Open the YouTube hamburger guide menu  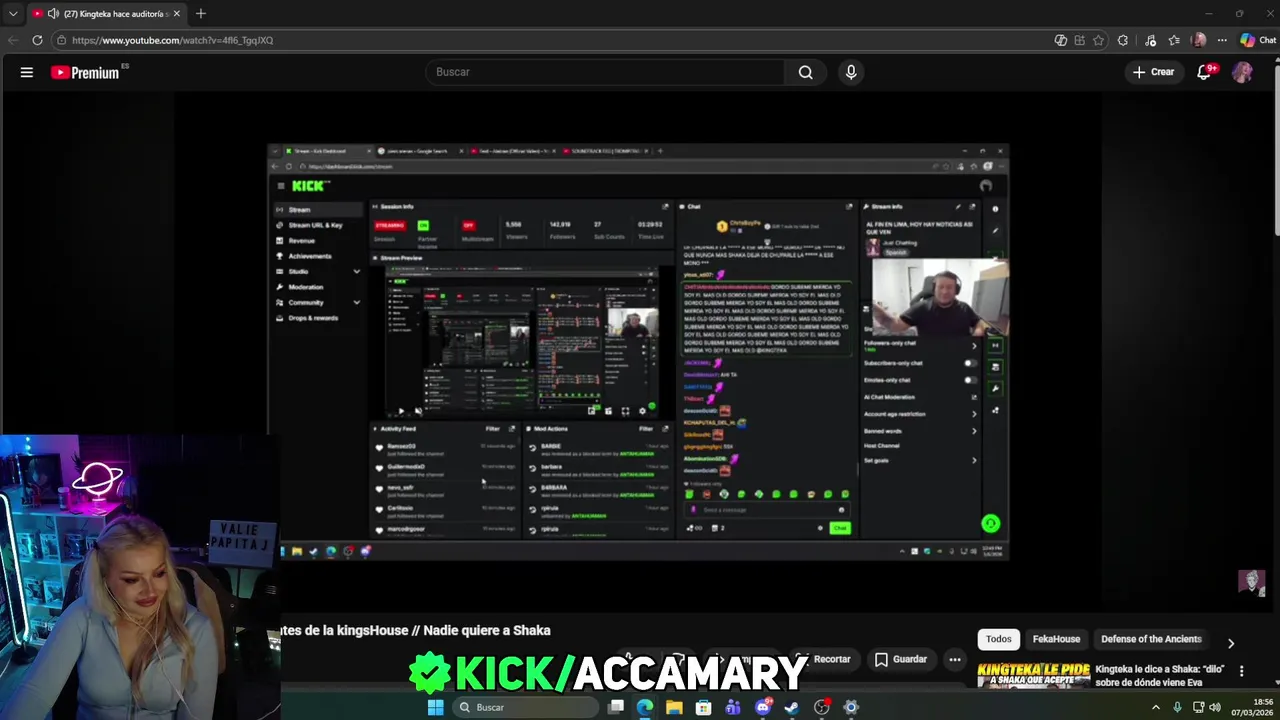point(27,72)
